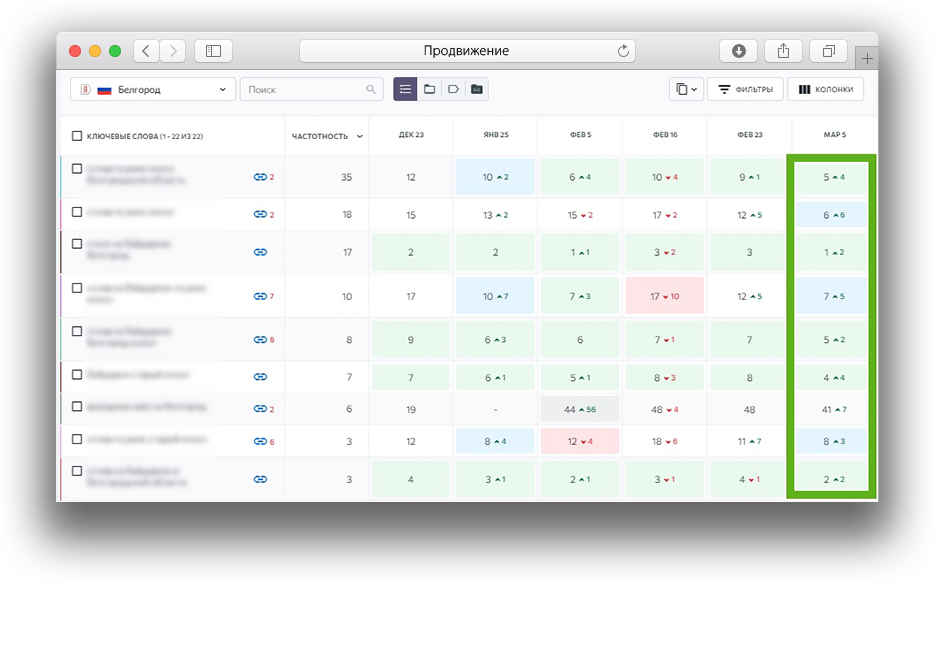The width and height of the screenshot is (935, 654).
Task: Add a new browser tab with plus
Action: [867, 58]
